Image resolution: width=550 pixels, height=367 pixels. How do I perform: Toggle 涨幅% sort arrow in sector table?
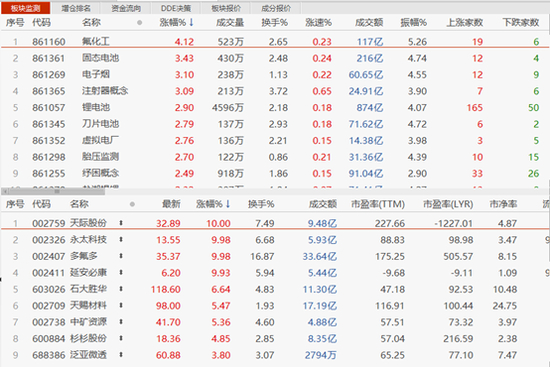click(x=191, y=22)
